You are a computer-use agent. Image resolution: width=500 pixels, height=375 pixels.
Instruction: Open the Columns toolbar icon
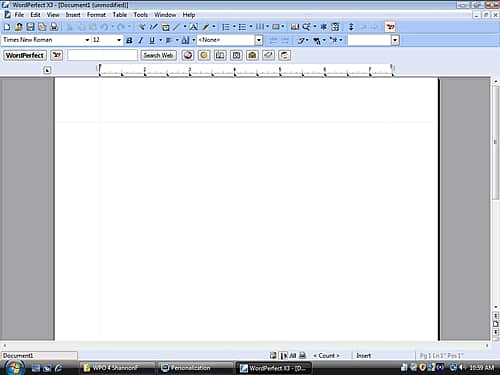[x=260, y=27]
